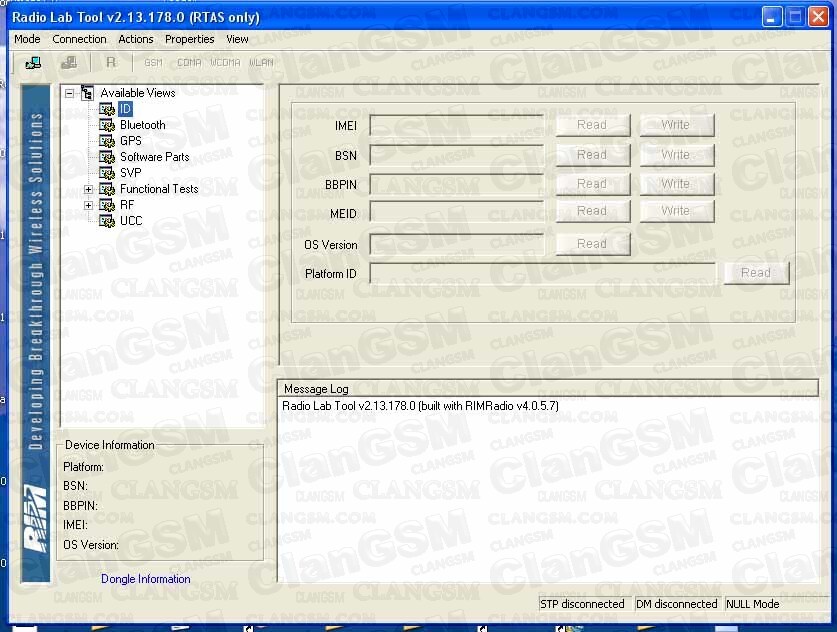Click the Available Views root icon
The height and width of the screenshot is (632, 837).
tap(88, 93)
